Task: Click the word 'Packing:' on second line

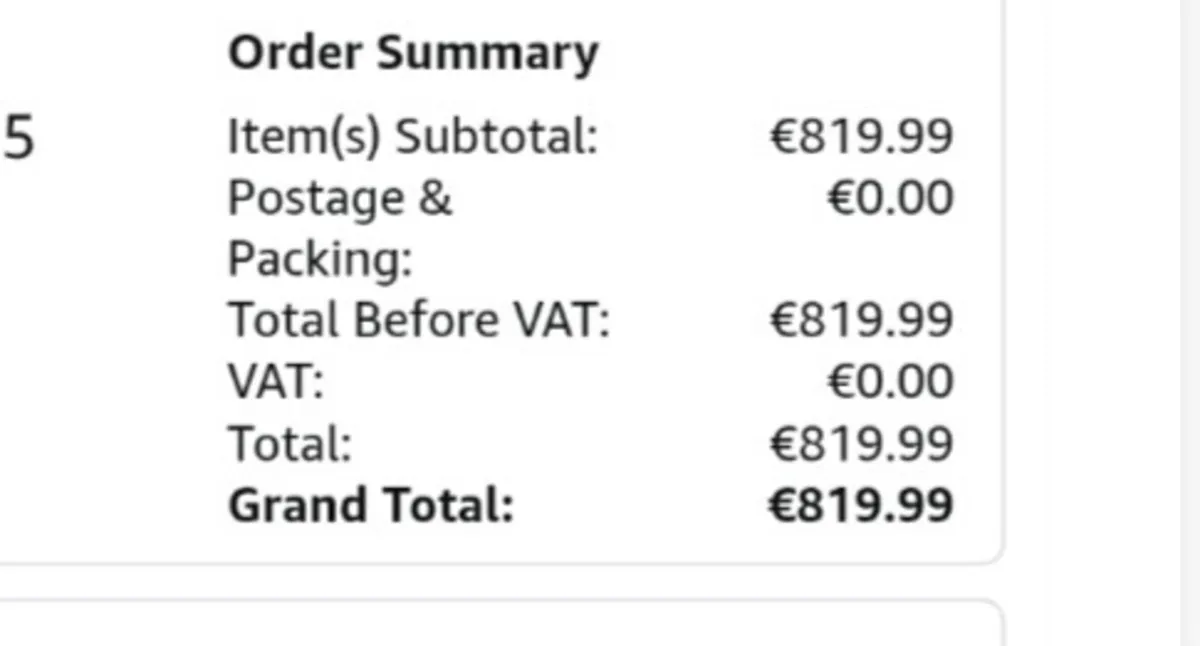Action: tap(320, 259)
